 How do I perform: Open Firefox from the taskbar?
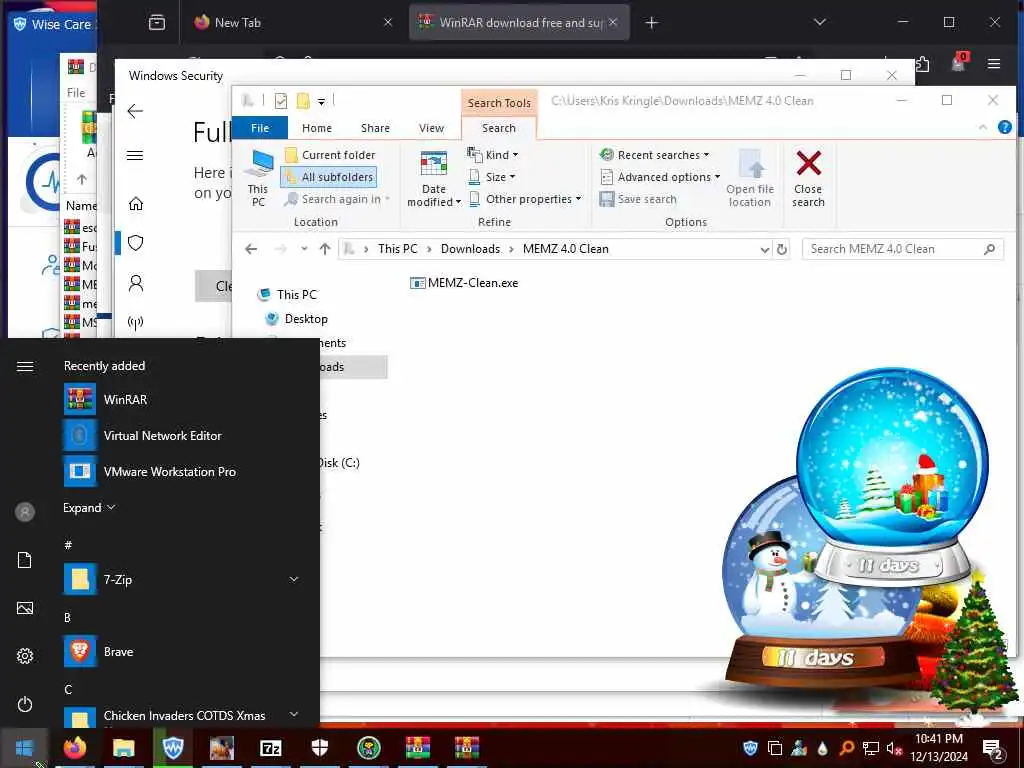coord(74,748)
